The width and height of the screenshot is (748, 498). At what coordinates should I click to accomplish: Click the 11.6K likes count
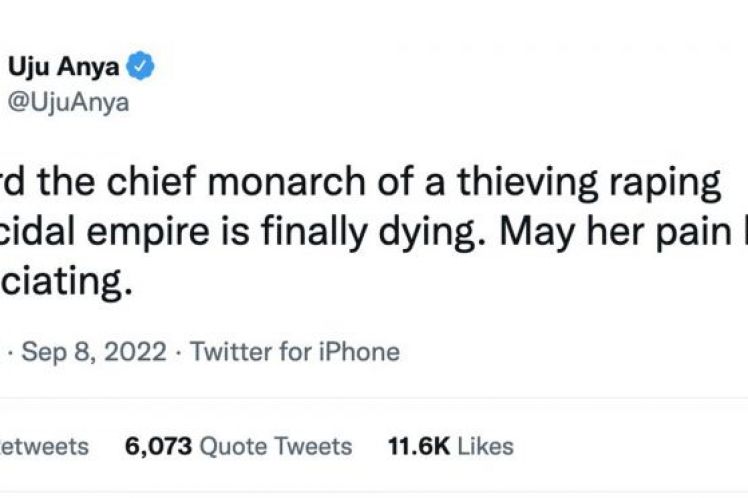419,446
